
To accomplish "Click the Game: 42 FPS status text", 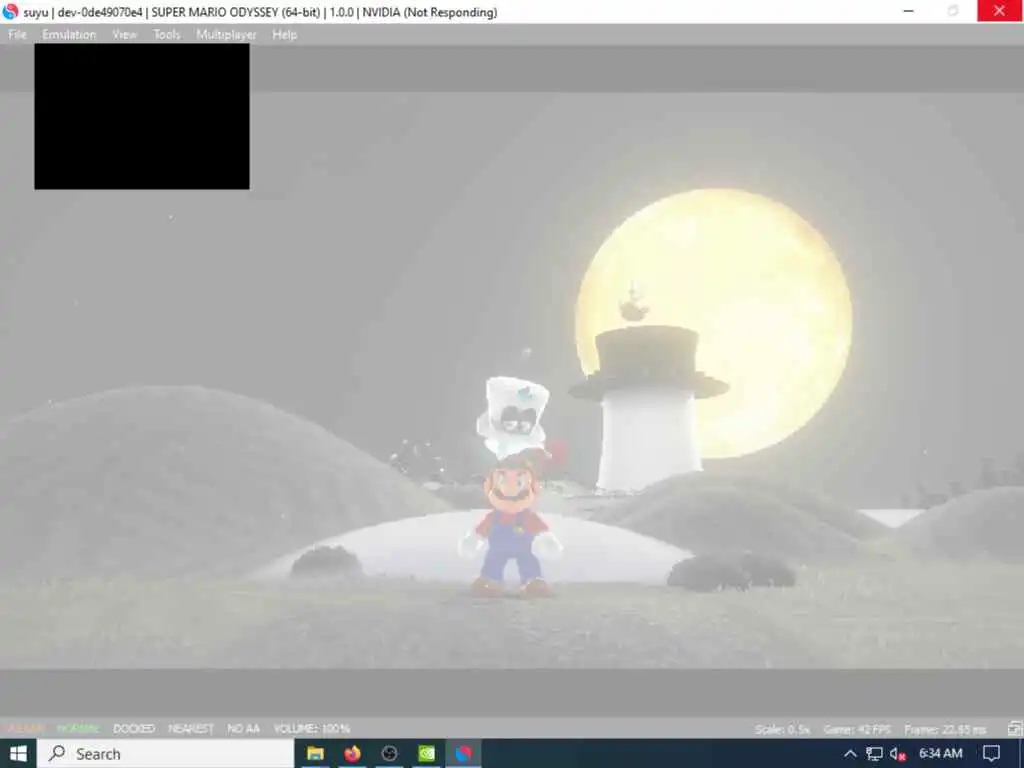I will (857, 729).
